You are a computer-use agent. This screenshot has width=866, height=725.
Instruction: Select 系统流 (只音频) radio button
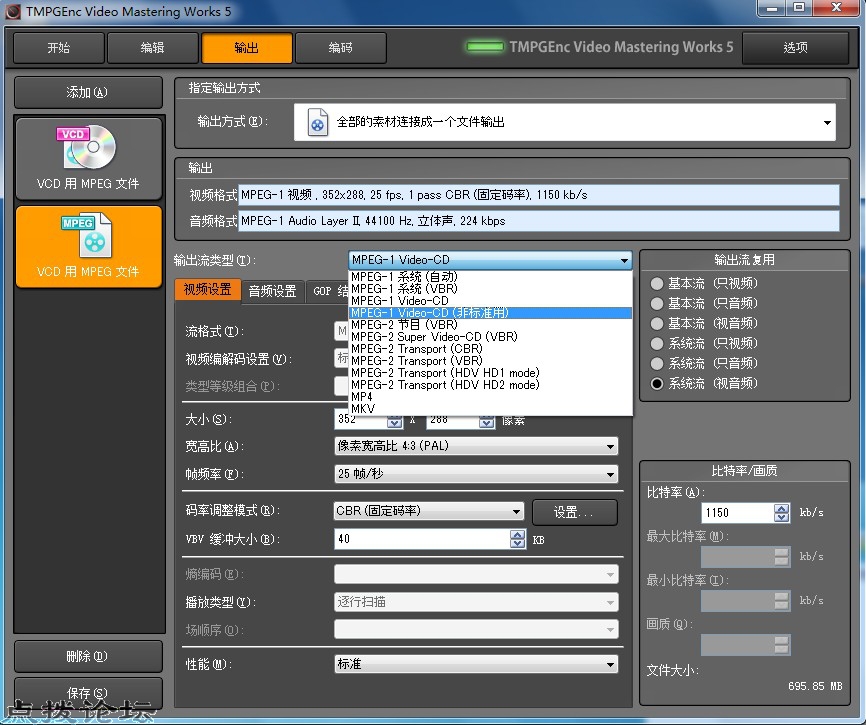(x=657, y=363)
